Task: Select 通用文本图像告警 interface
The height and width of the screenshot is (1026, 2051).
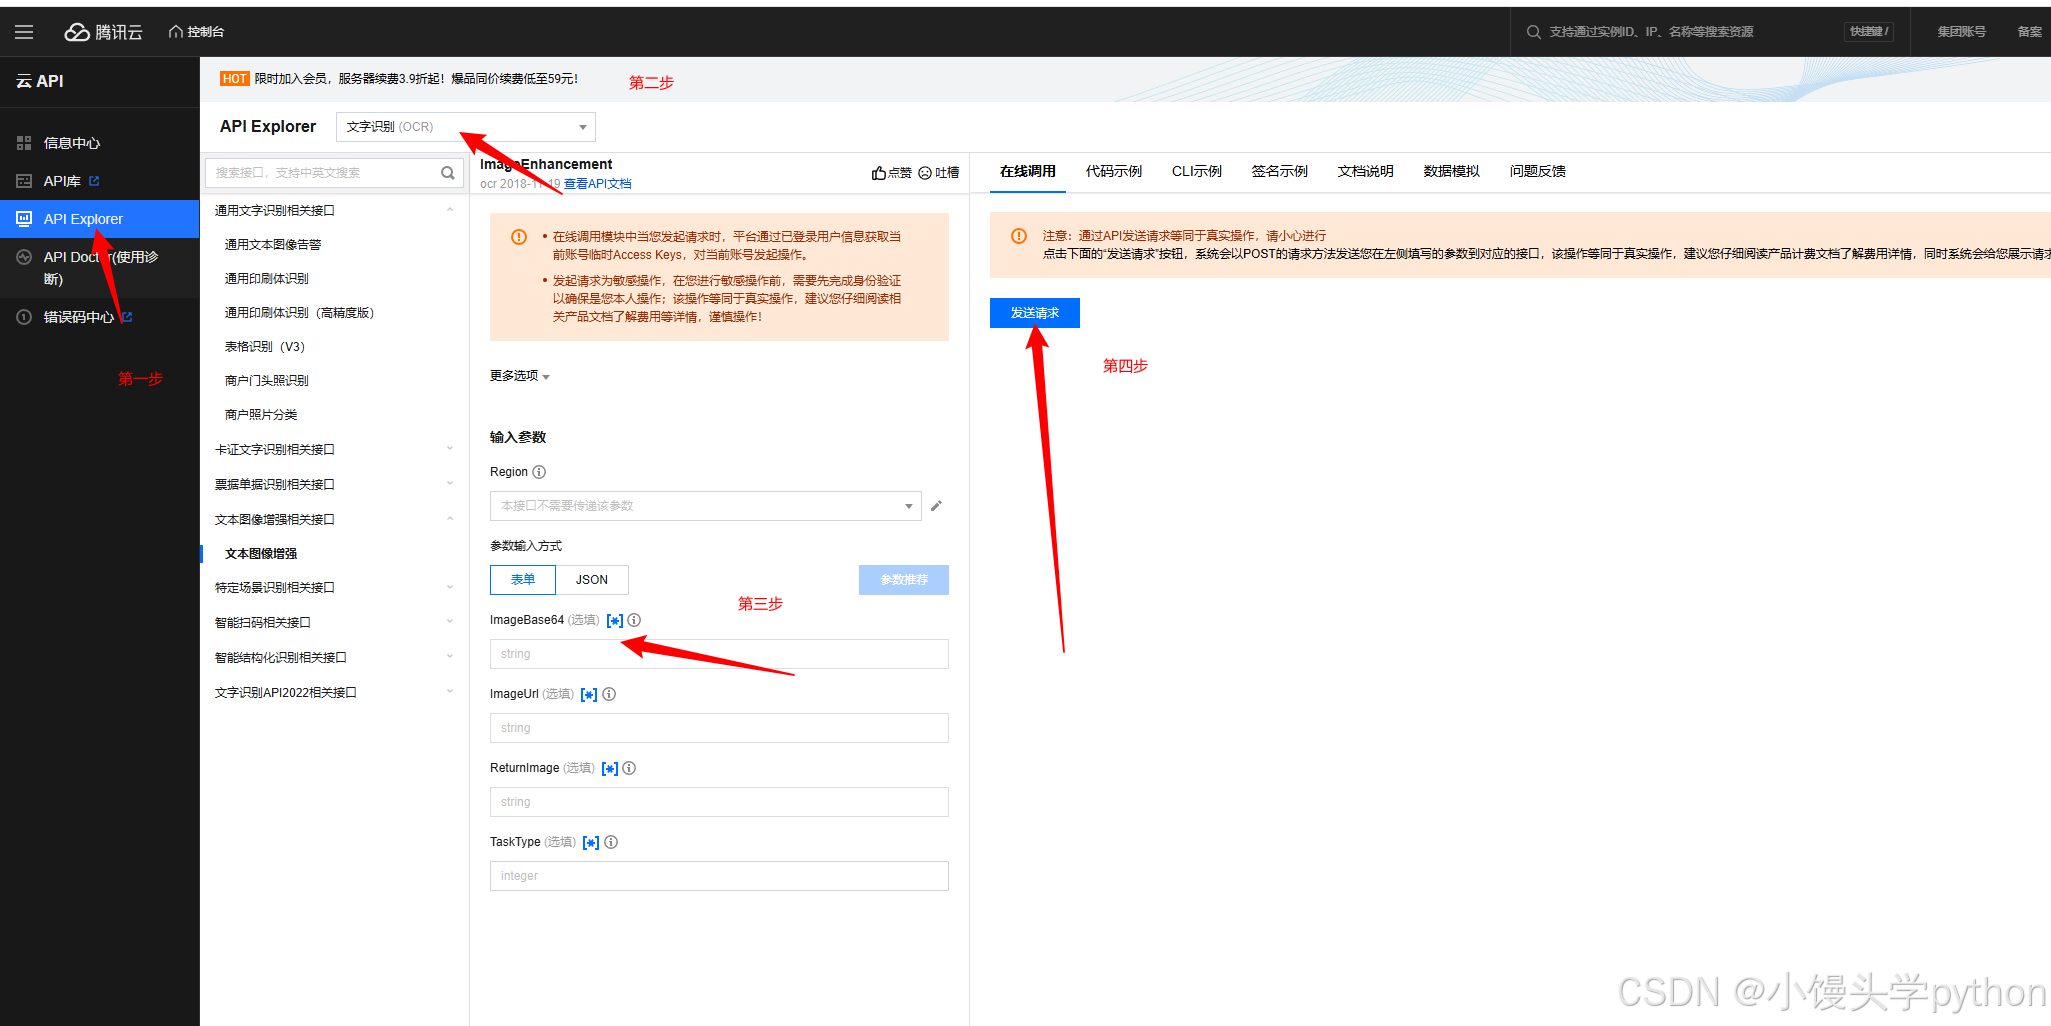Action: (x=273, y=244)
